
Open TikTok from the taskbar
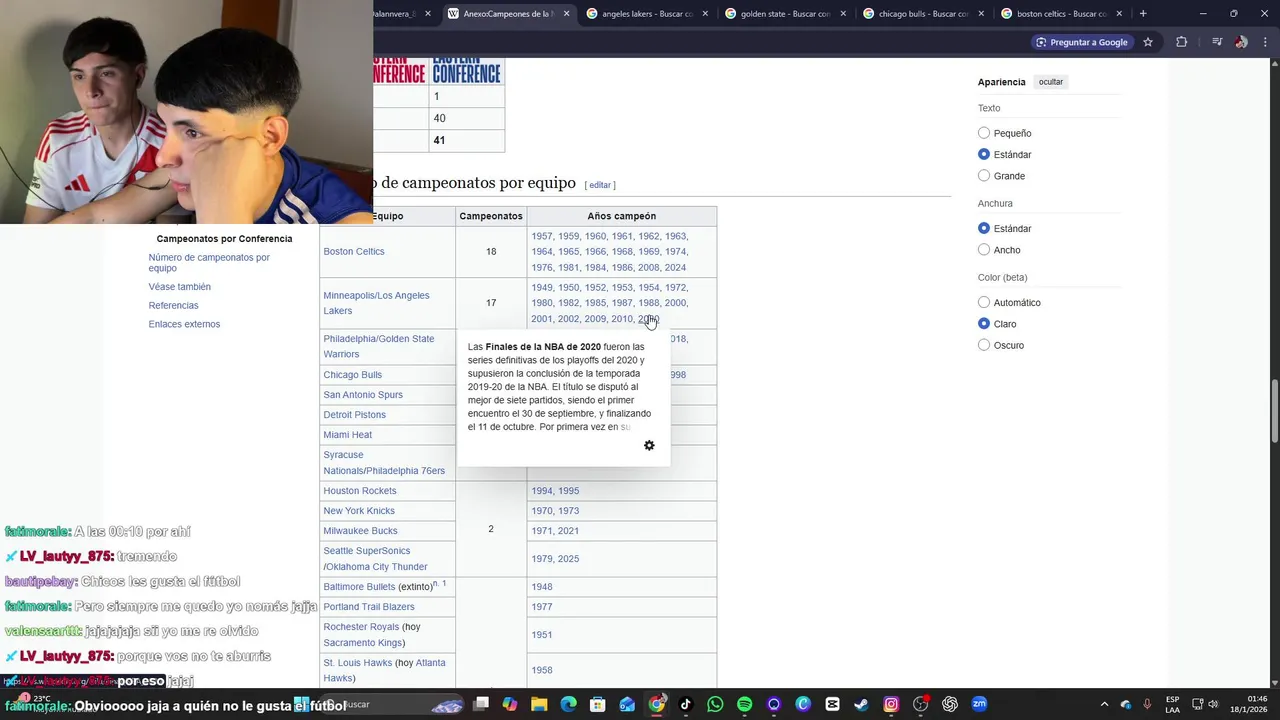pyautogui.click(x=686, y=704)
